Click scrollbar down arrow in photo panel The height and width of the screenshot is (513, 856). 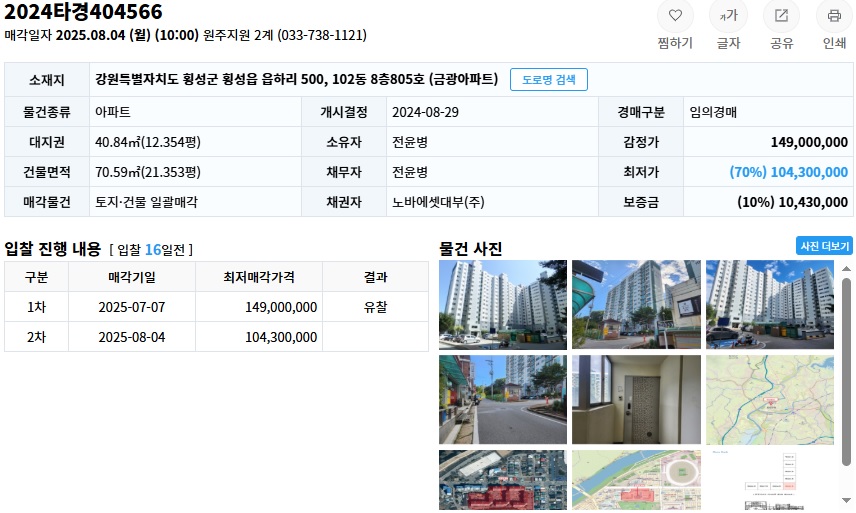(846, 500)
